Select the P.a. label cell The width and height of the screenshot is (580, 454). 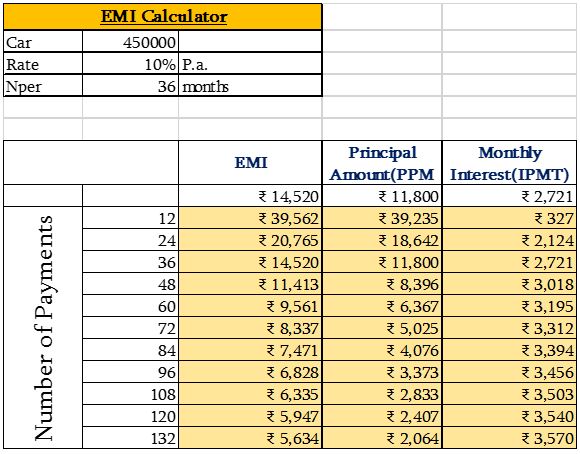250,63
